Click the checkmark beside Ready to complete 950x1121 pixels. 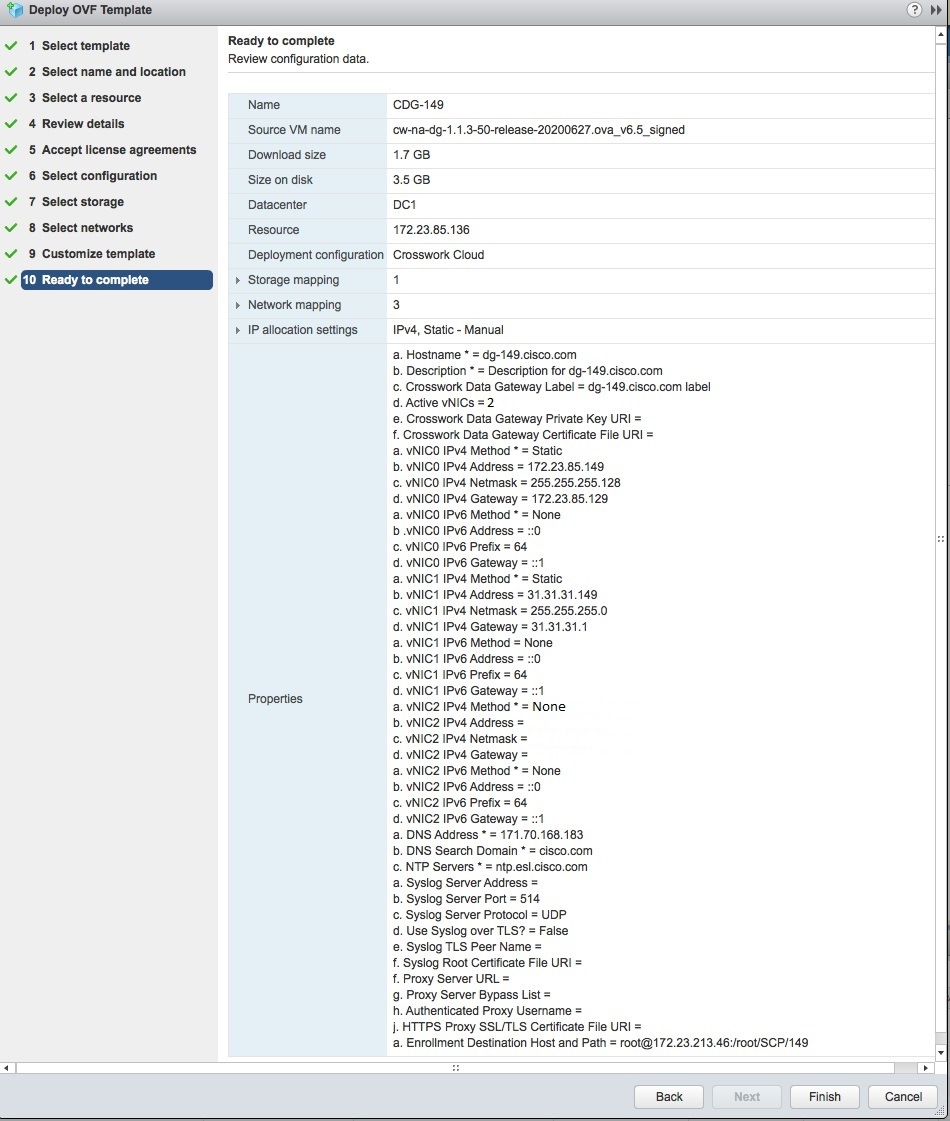point(10,280)
